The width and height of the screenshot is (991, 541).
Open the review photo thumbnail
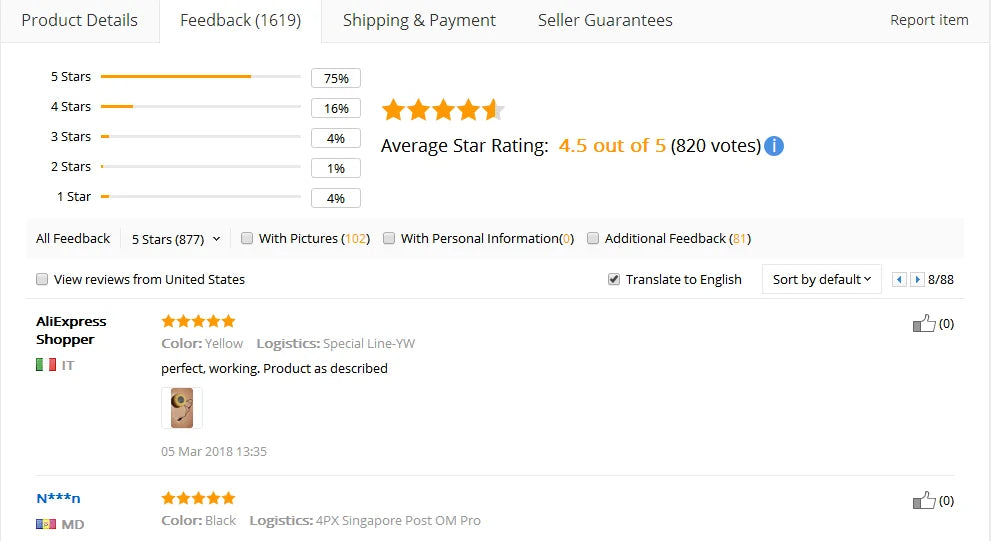[182, 408]
